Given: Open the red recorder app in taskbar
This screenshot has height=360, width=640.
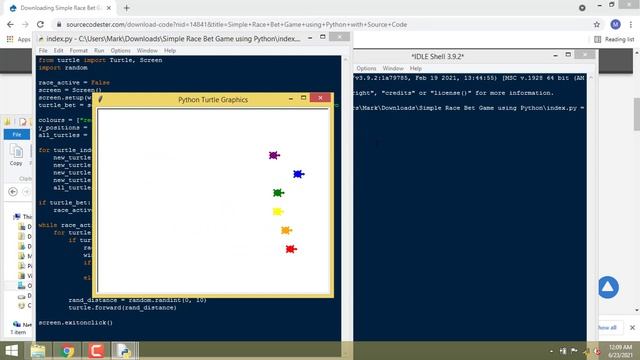Looking at the screenshot, I should [96, 351].
